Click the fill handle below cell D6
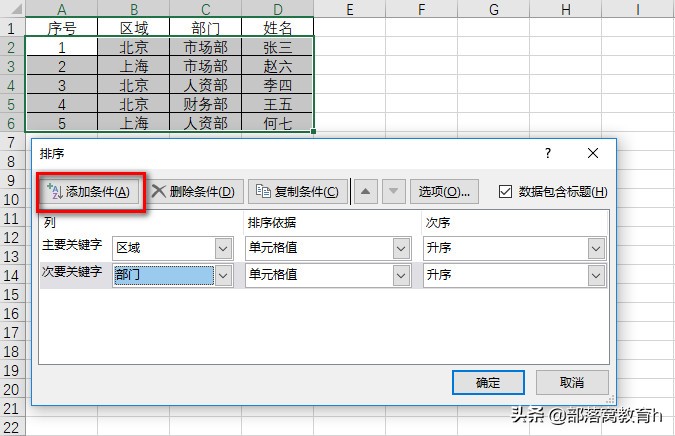The width and height of the screenshot is (675, 436). [313, 131]
